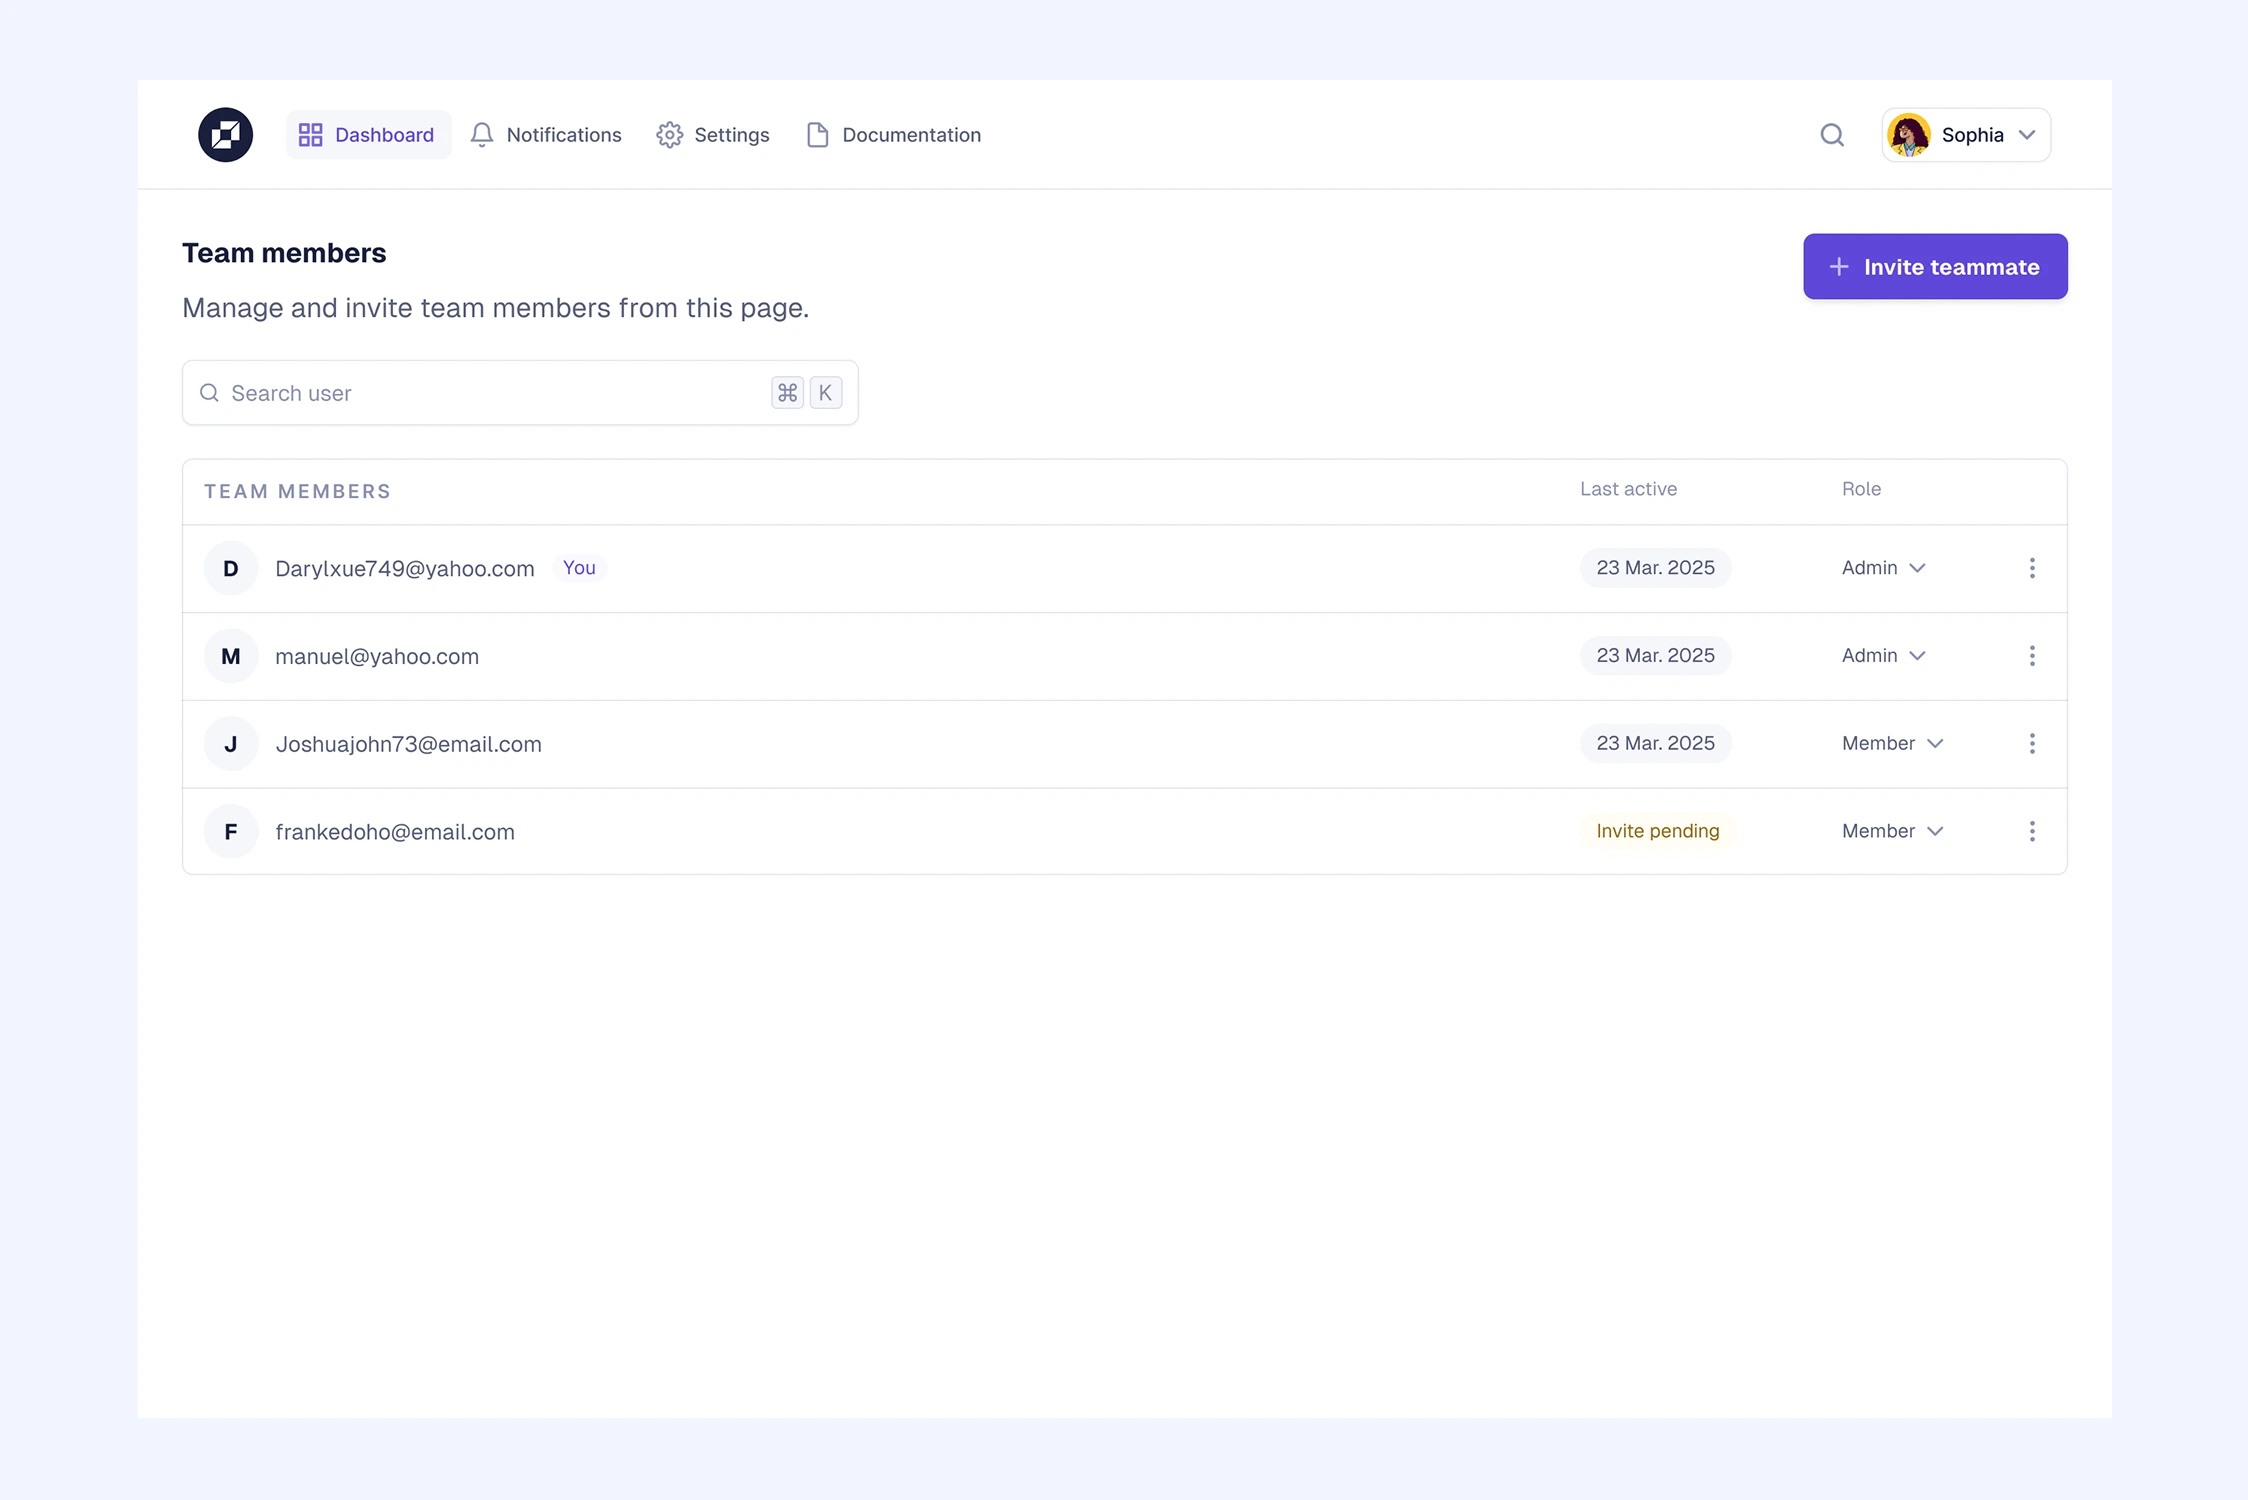Click the F avatar initial circle

pyautogui.click(x=231, y=832)
